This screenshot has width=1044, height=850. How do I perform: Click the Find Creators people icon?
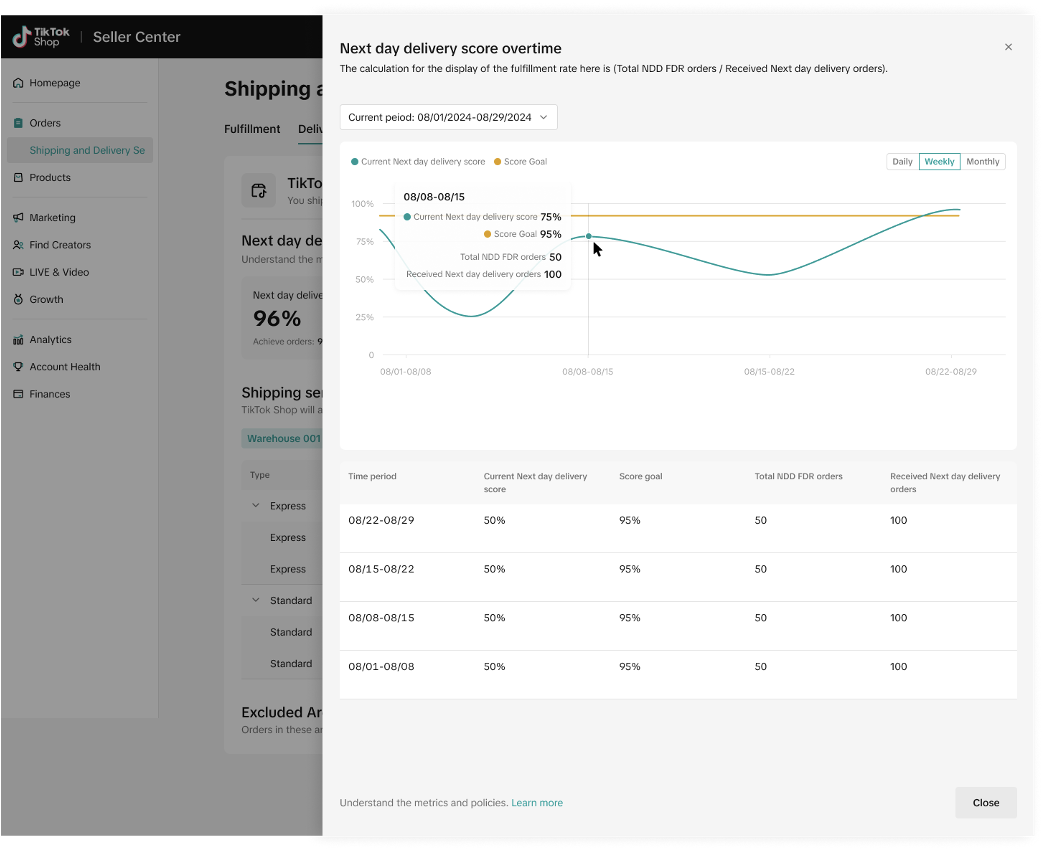click(x=18, y=245)
